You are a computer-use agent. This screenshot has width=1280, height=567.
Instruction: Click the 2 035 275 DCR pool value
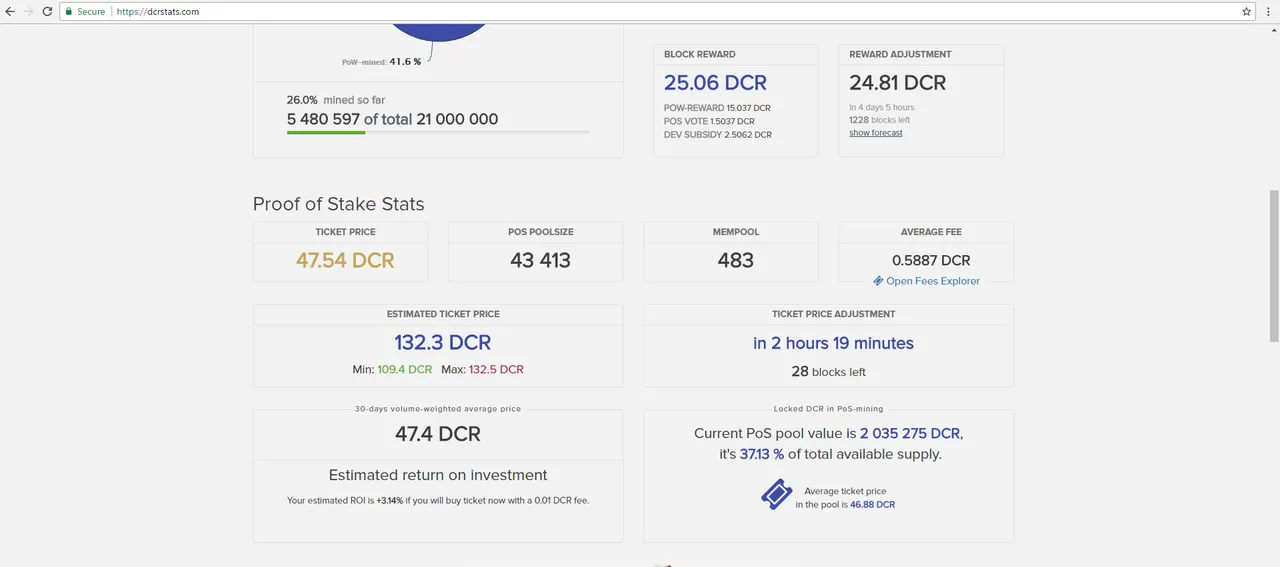[x=910, y=433]
